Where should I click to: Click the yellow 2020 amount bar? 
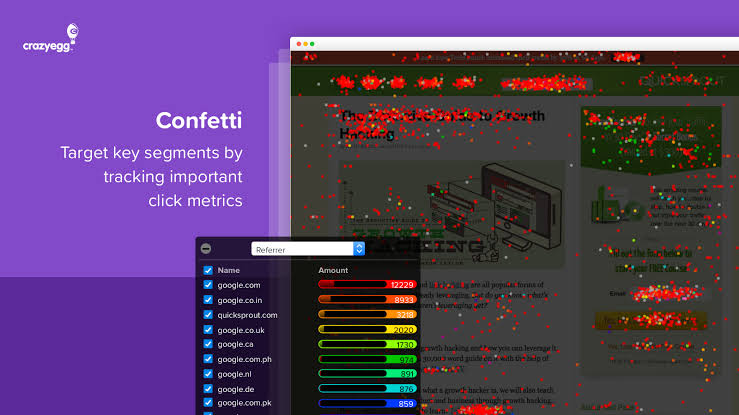pos(367,330)
